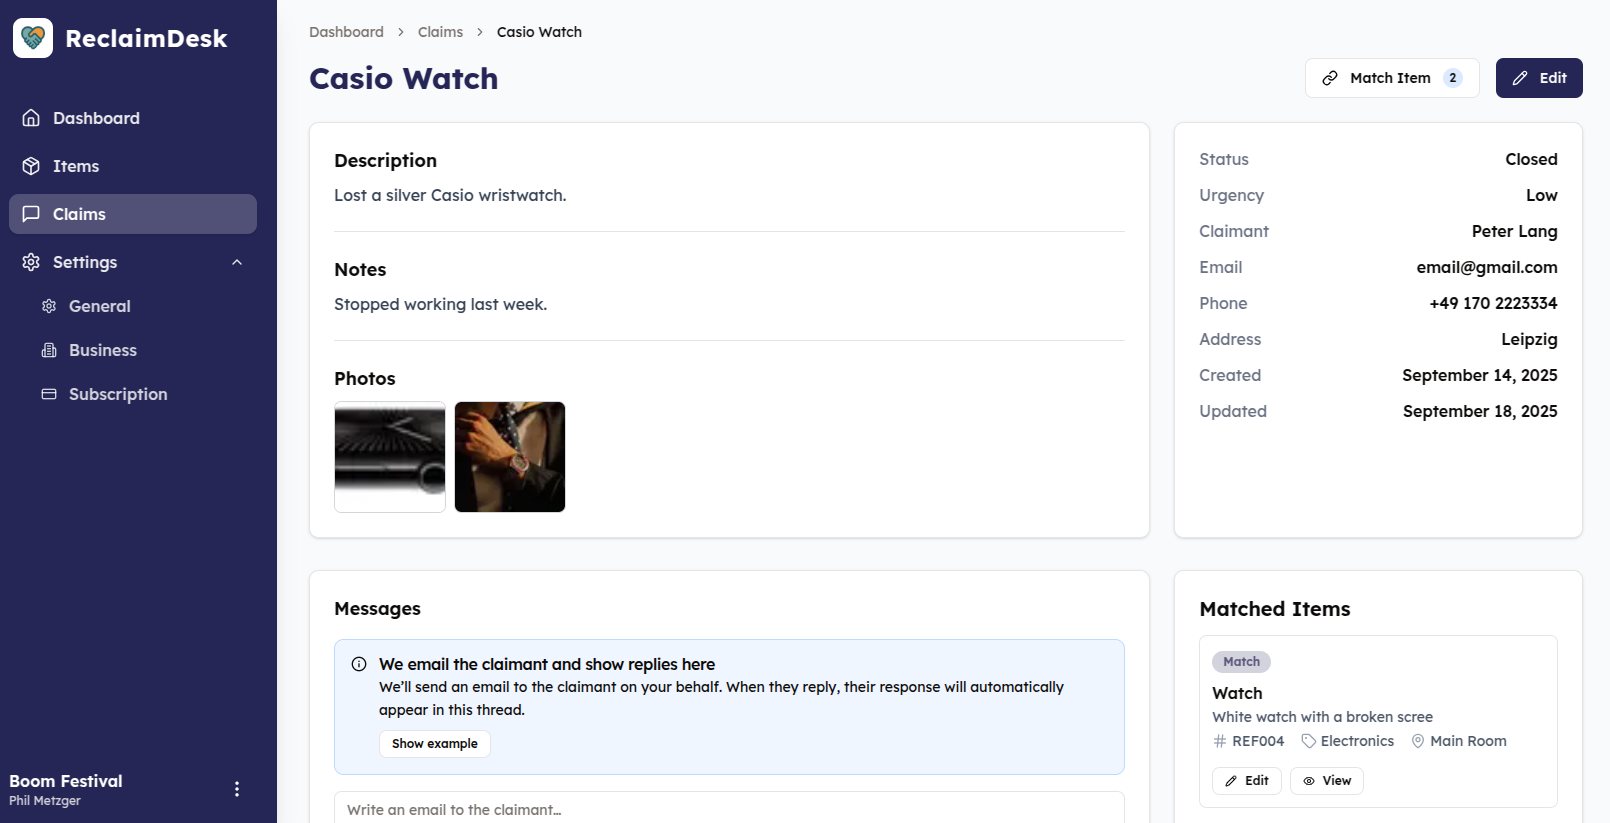The width and height of the screenshot is (1610, 823).
Task: Collapse the Settings submenu chevron
Action: coord(237,262)
